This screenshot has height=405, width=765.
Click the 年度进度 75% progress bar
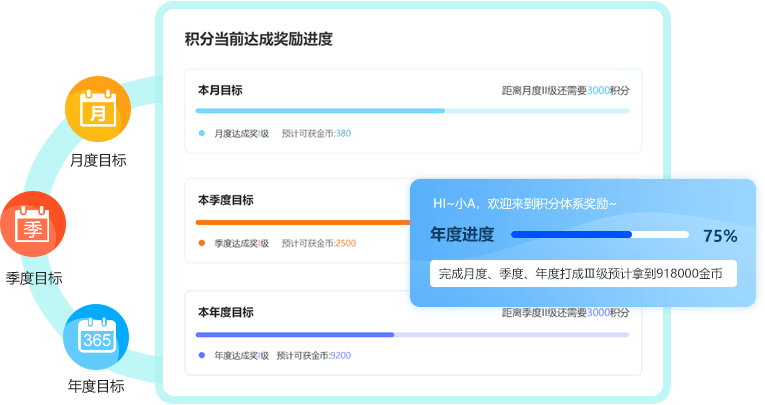click(600, 235)
